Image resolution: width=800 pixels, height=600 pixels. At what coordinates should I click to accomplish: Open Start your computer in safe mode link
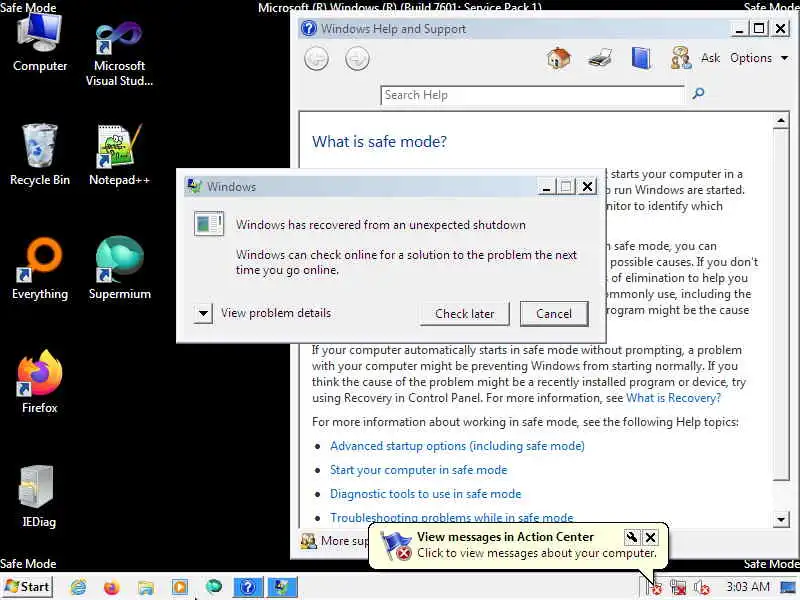(x=418, y=470)
